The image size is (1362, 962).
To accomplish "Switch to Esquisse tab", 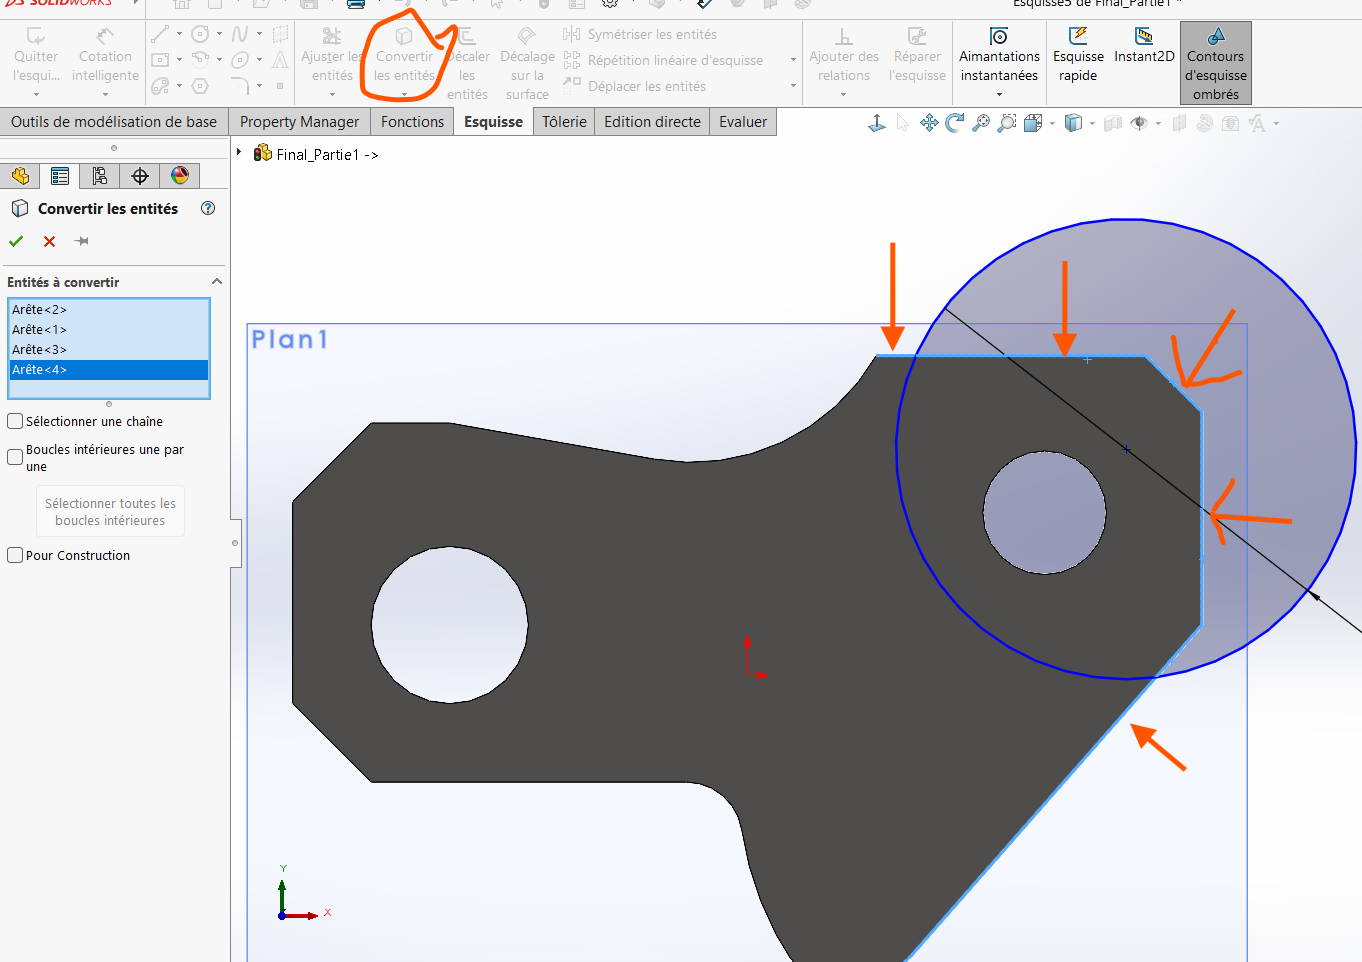I will (493, 121).
